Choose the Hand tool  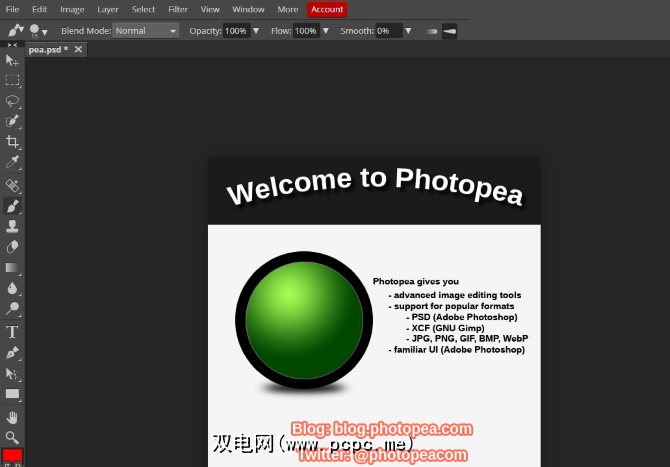pyautogui.click(x=12, y=416)
